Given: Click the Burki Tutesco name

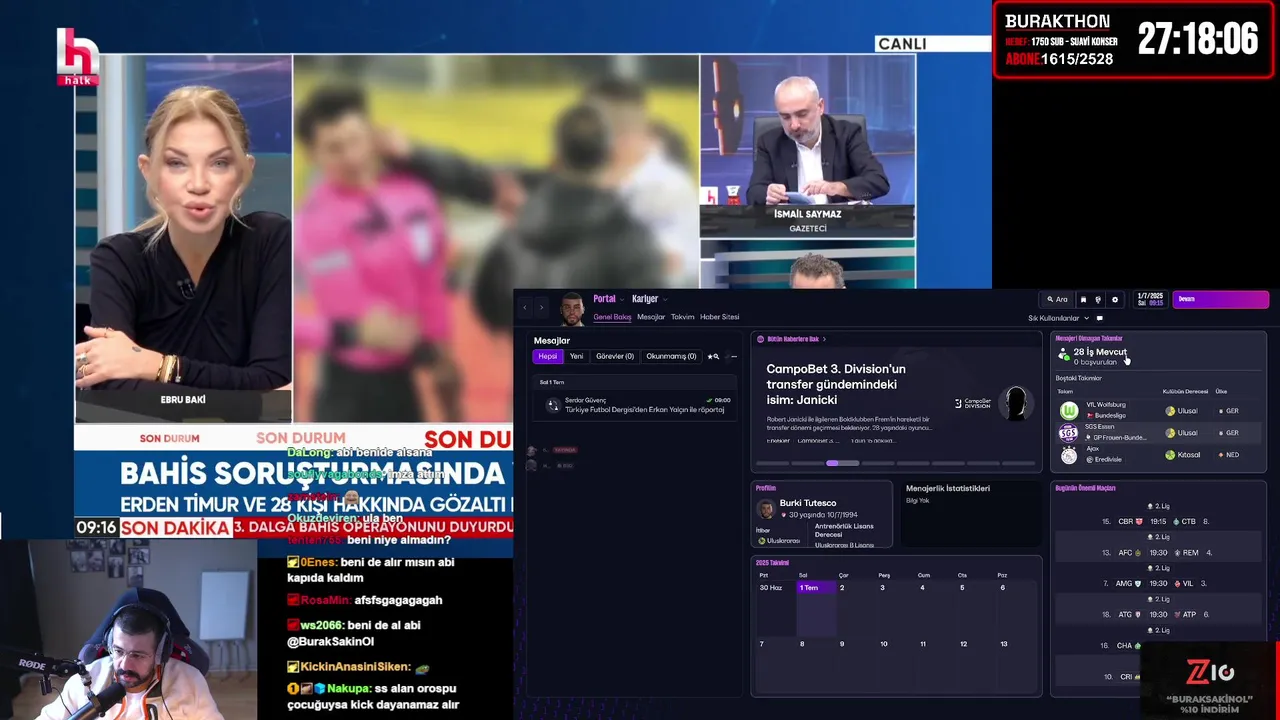Looking at the screenshot, I should pos(808,503).
